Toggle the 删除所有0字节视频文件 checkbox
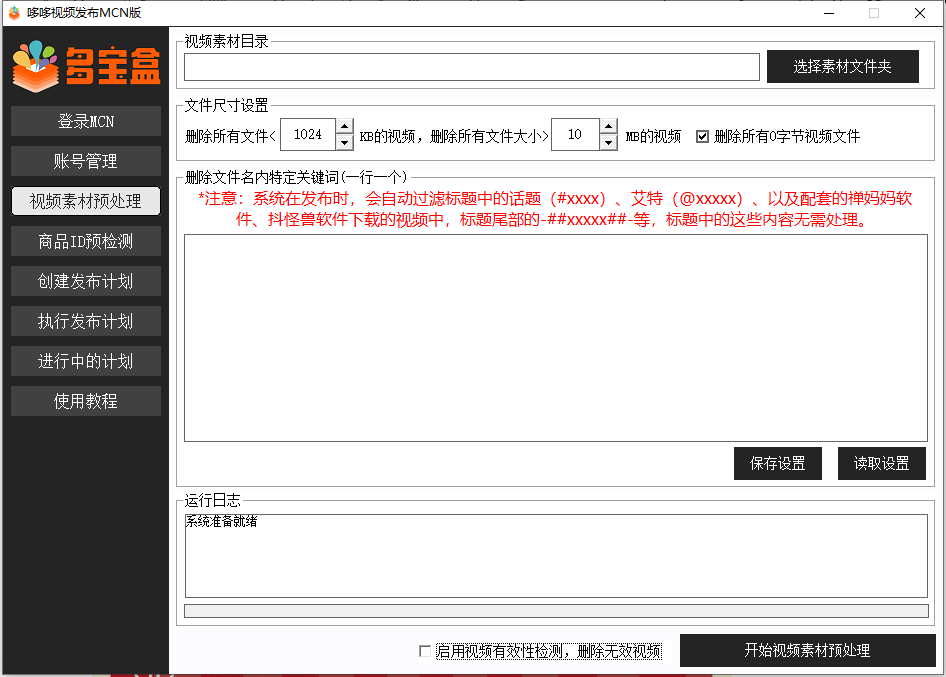Screen dimensions: 946x677 point(702,136)
